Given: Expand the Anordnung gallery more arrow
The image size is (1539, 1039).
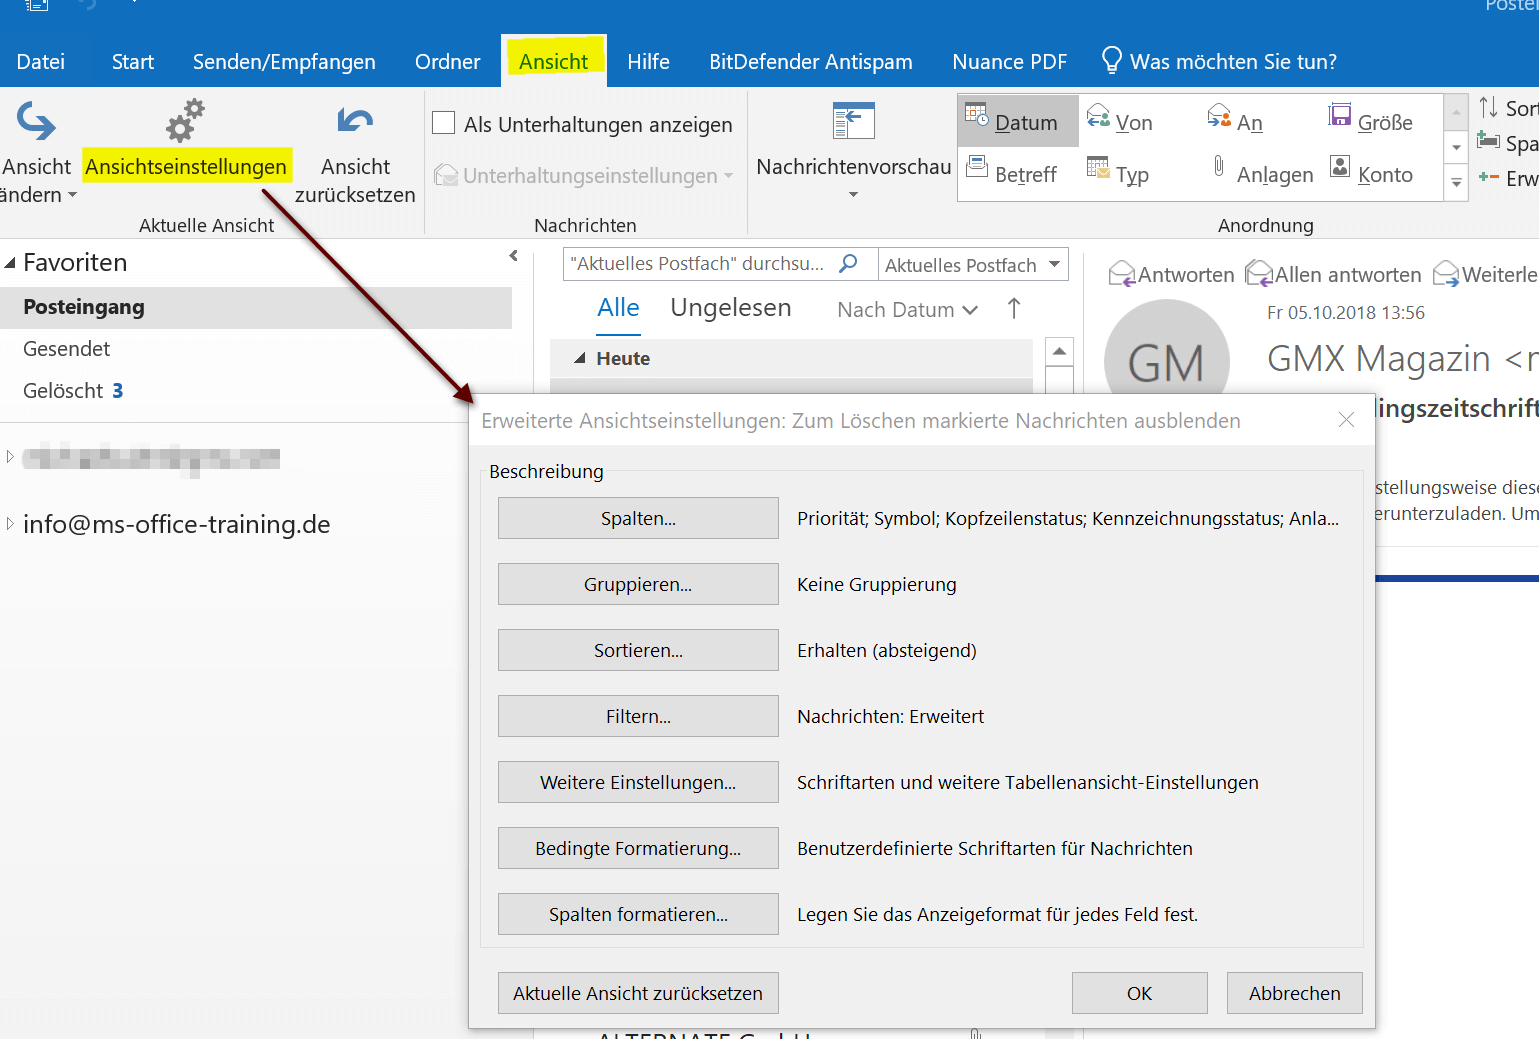Looking at the screenshot, I should (x=1456, y=182).
